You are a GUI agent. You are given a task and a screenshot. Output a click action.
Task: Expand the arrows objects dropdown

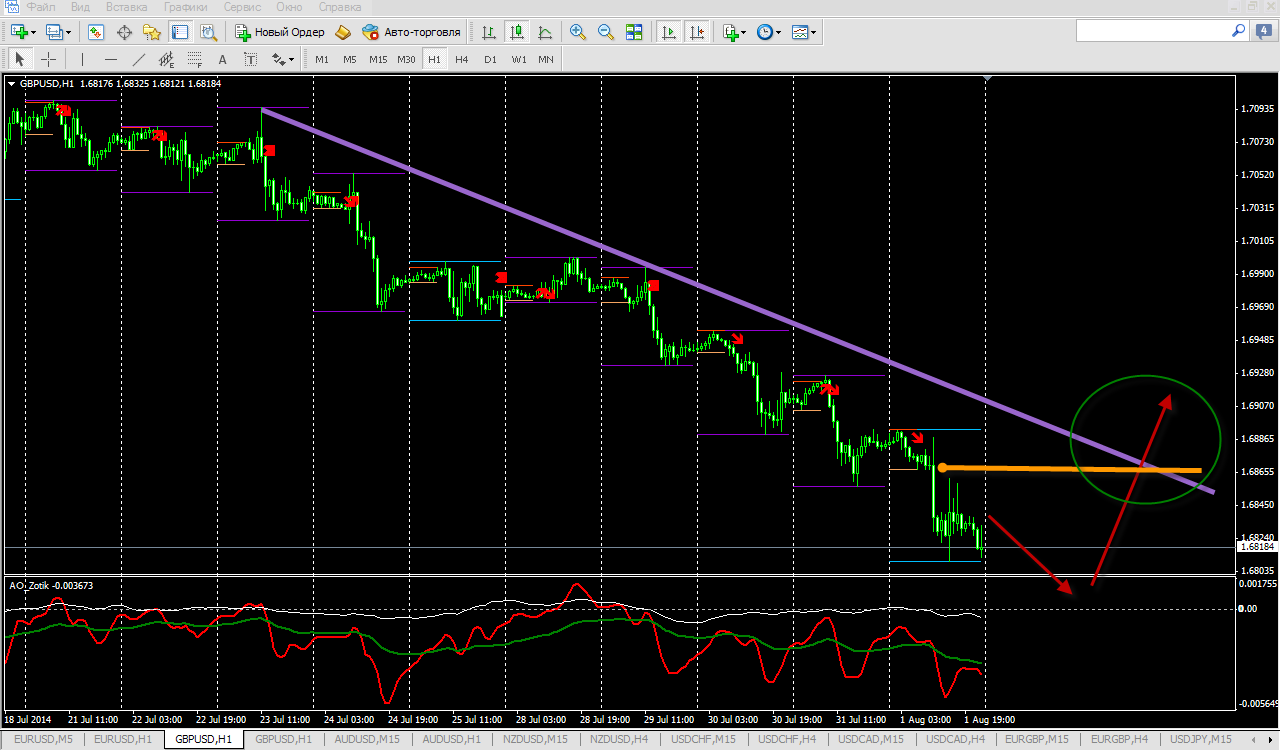pos(291,59)
